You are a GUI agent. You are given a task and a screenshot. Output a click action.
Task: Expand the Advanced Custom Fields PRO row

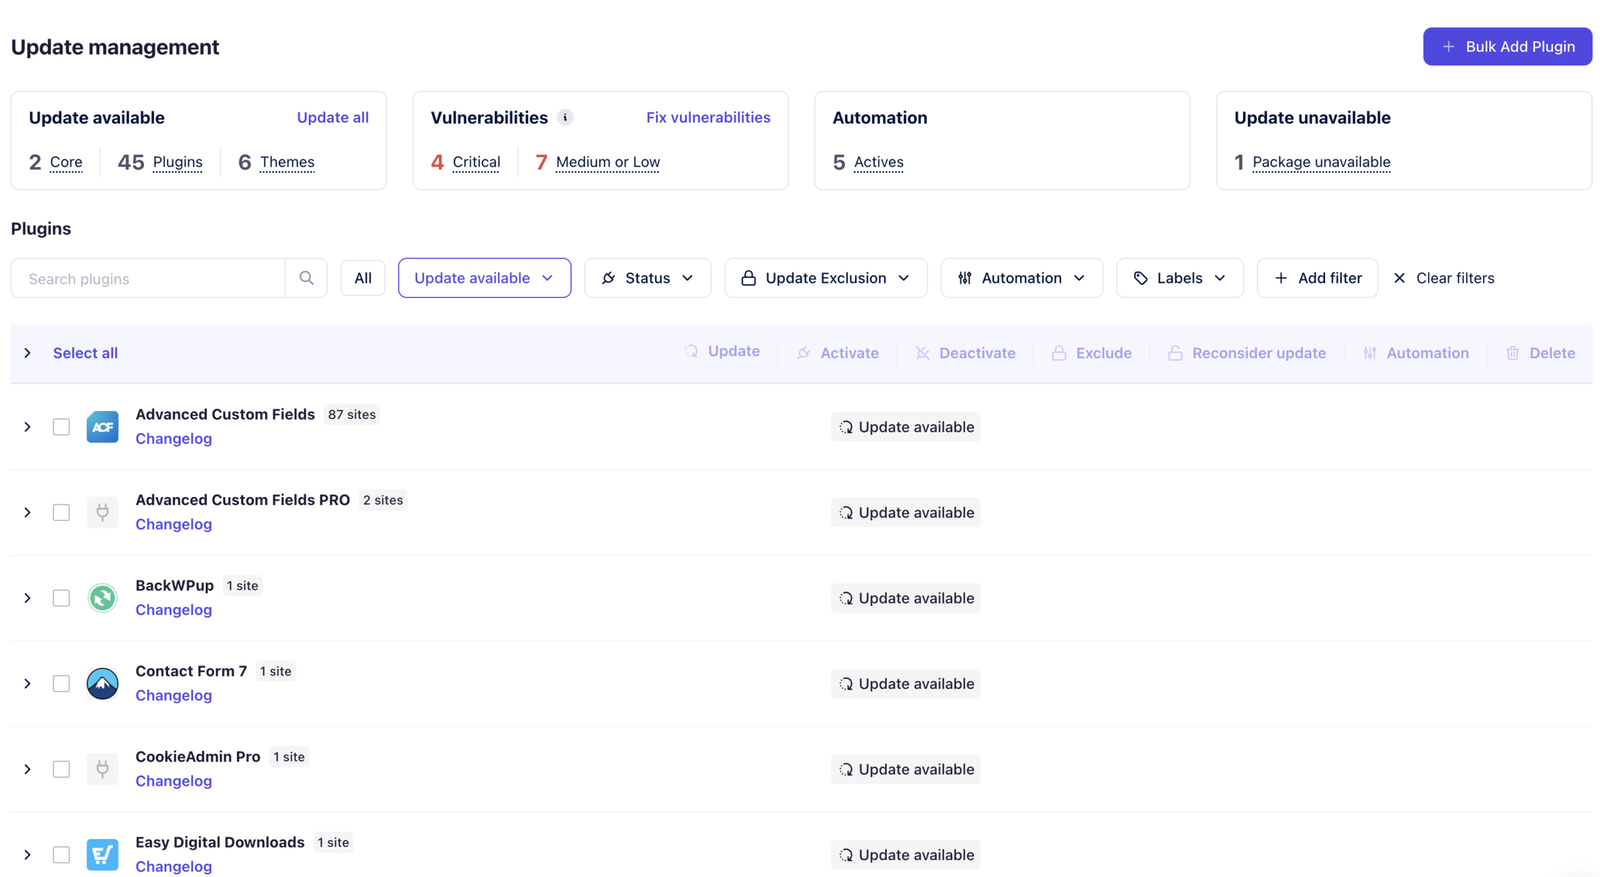click(x=27, y=512)
